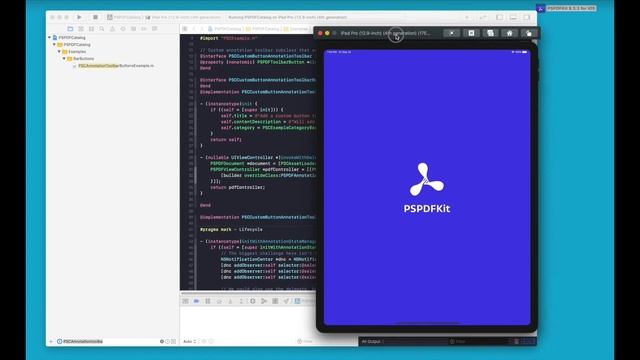Open the Find navigator magnifier icon

(102, 29)
